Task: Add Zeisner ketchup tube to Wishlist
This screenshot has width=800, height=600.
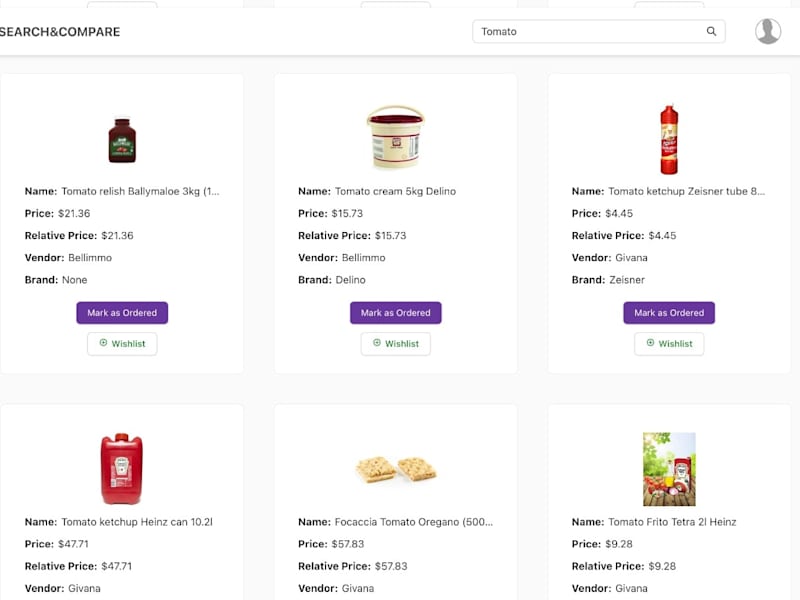Action: tap(669, 344)
